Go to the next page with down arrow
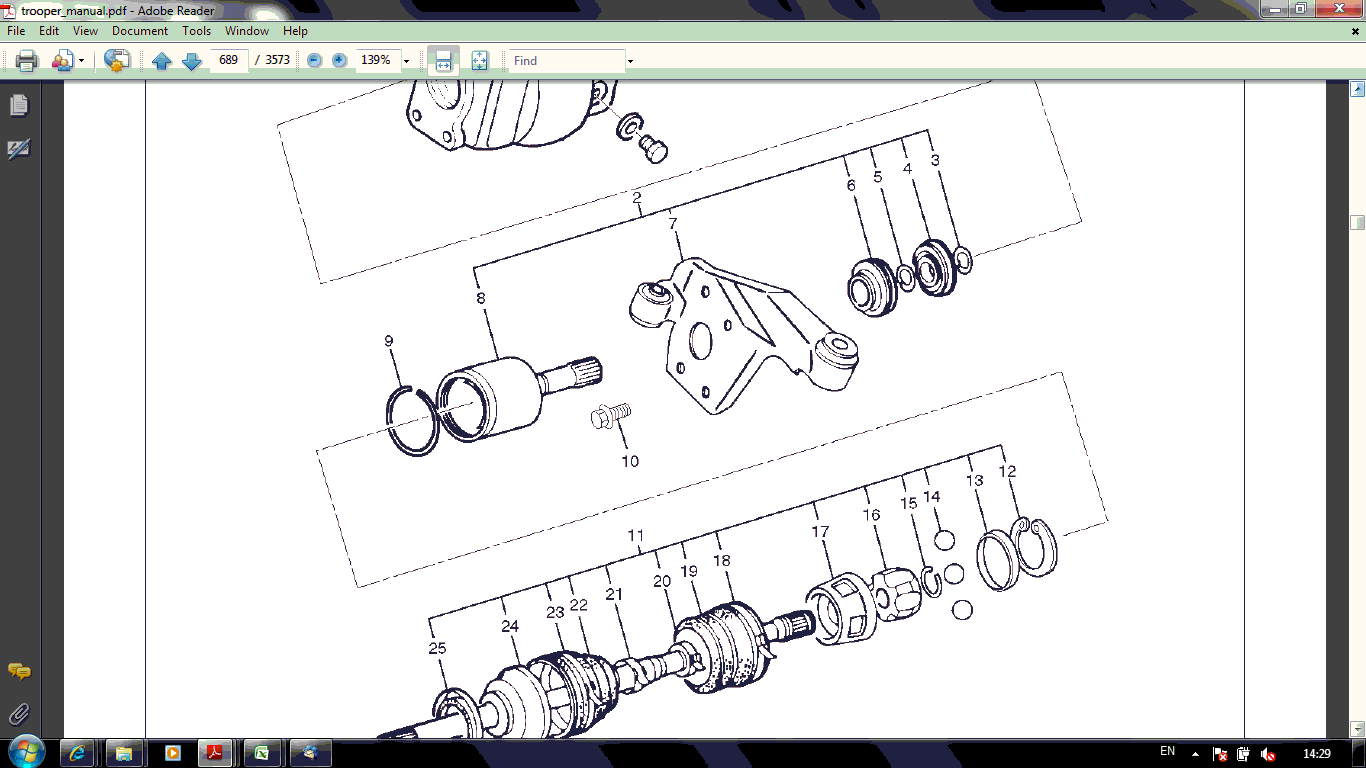Image resolution: width=1366 pixels, height=768 pixels. [192, 61]
